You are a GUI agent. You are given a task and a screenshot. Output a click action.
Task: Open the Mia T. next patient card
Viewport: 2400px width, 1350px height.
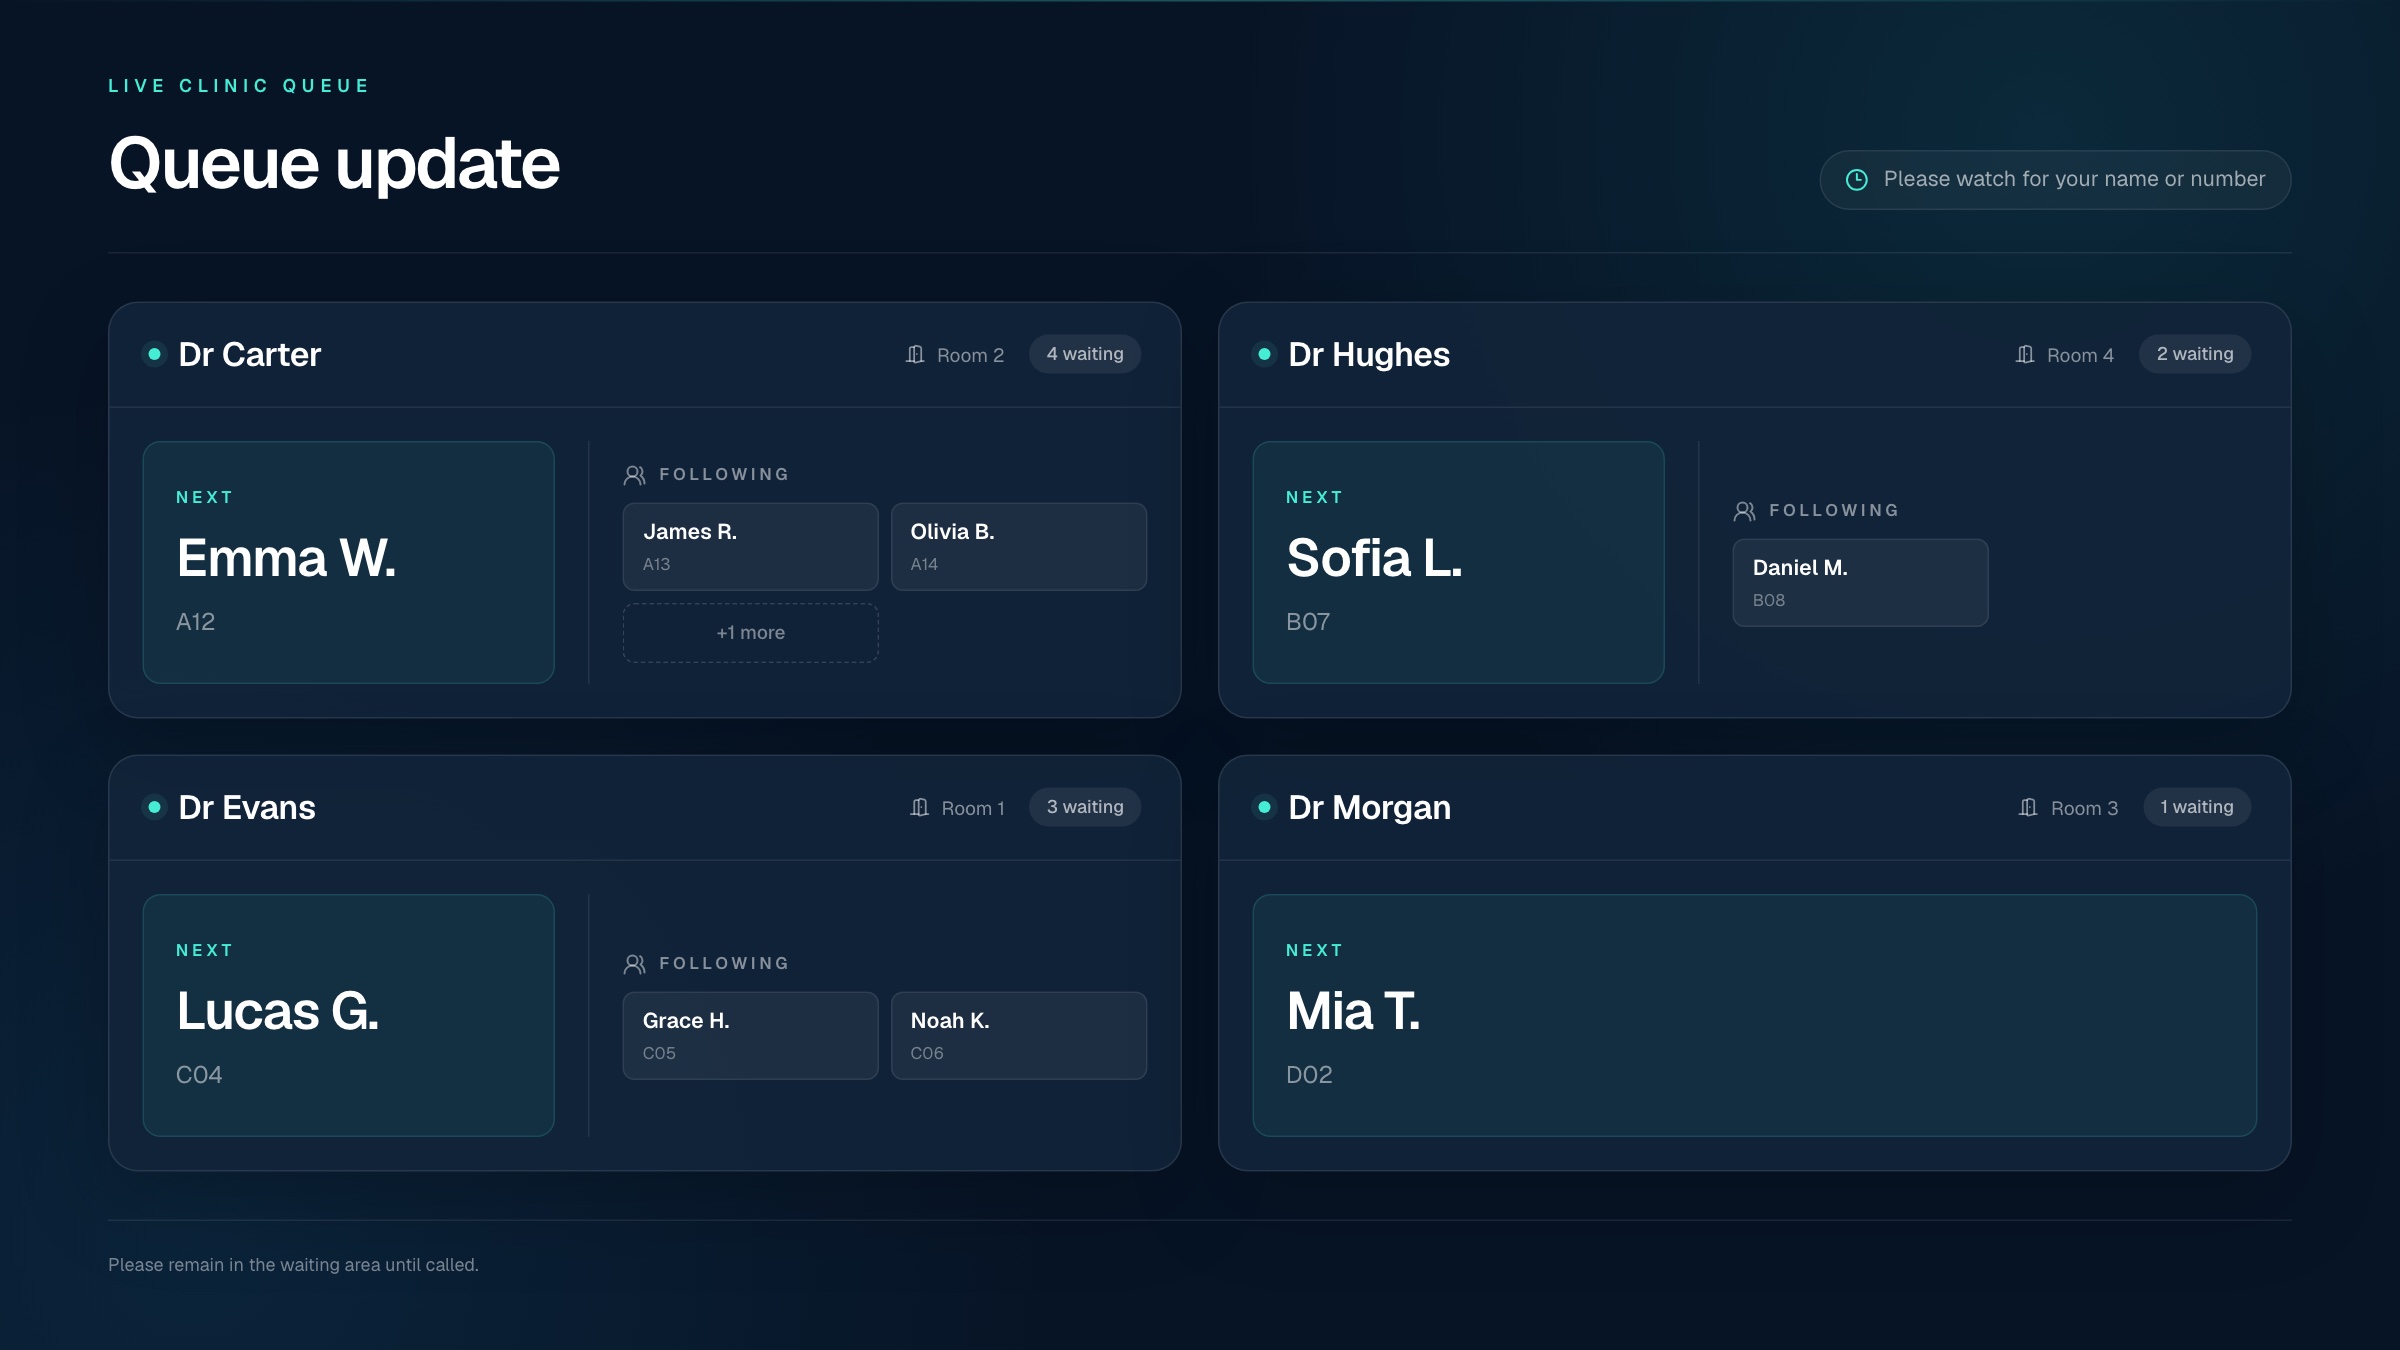tap(1755, 1016)
